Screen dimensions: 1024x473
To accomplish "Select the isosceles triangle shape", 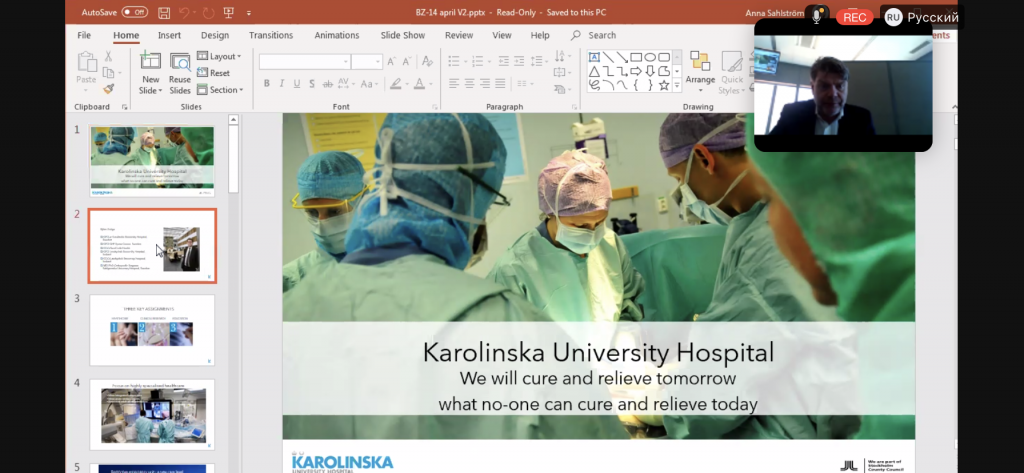I will [x=594, y=71].
